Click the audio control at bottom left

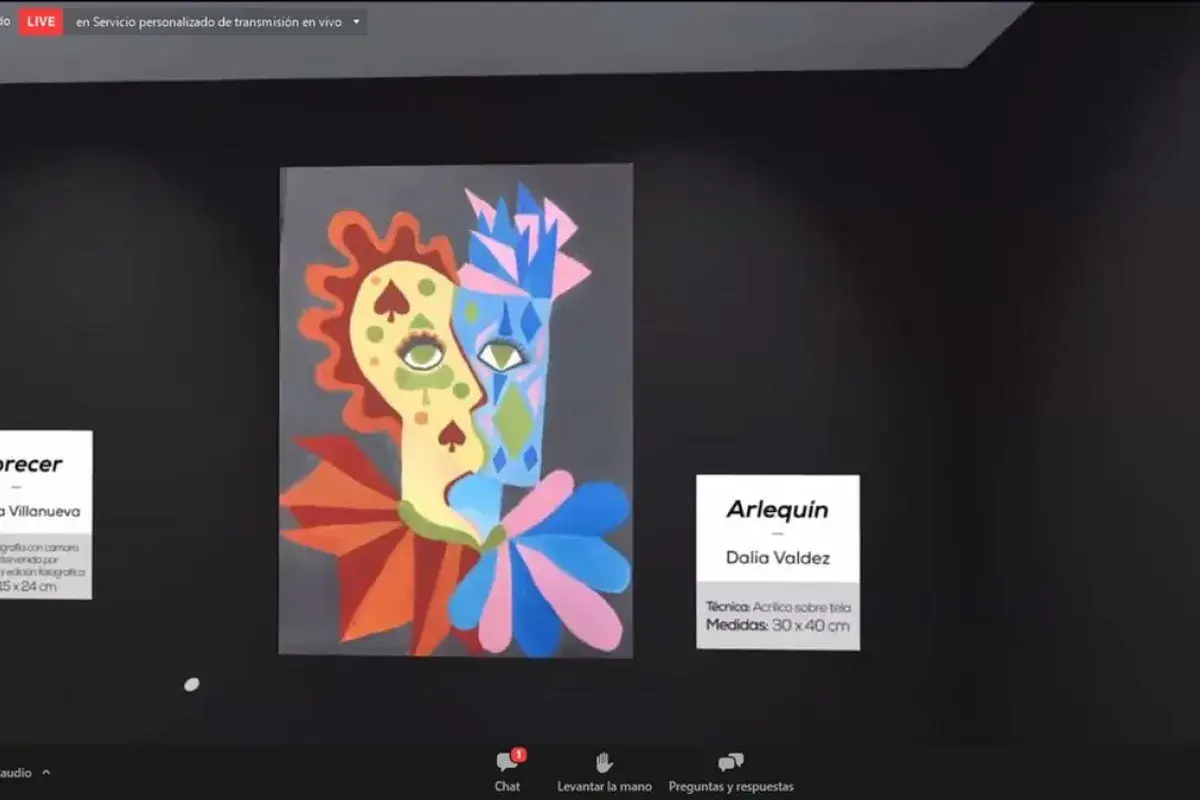point(15,772)
